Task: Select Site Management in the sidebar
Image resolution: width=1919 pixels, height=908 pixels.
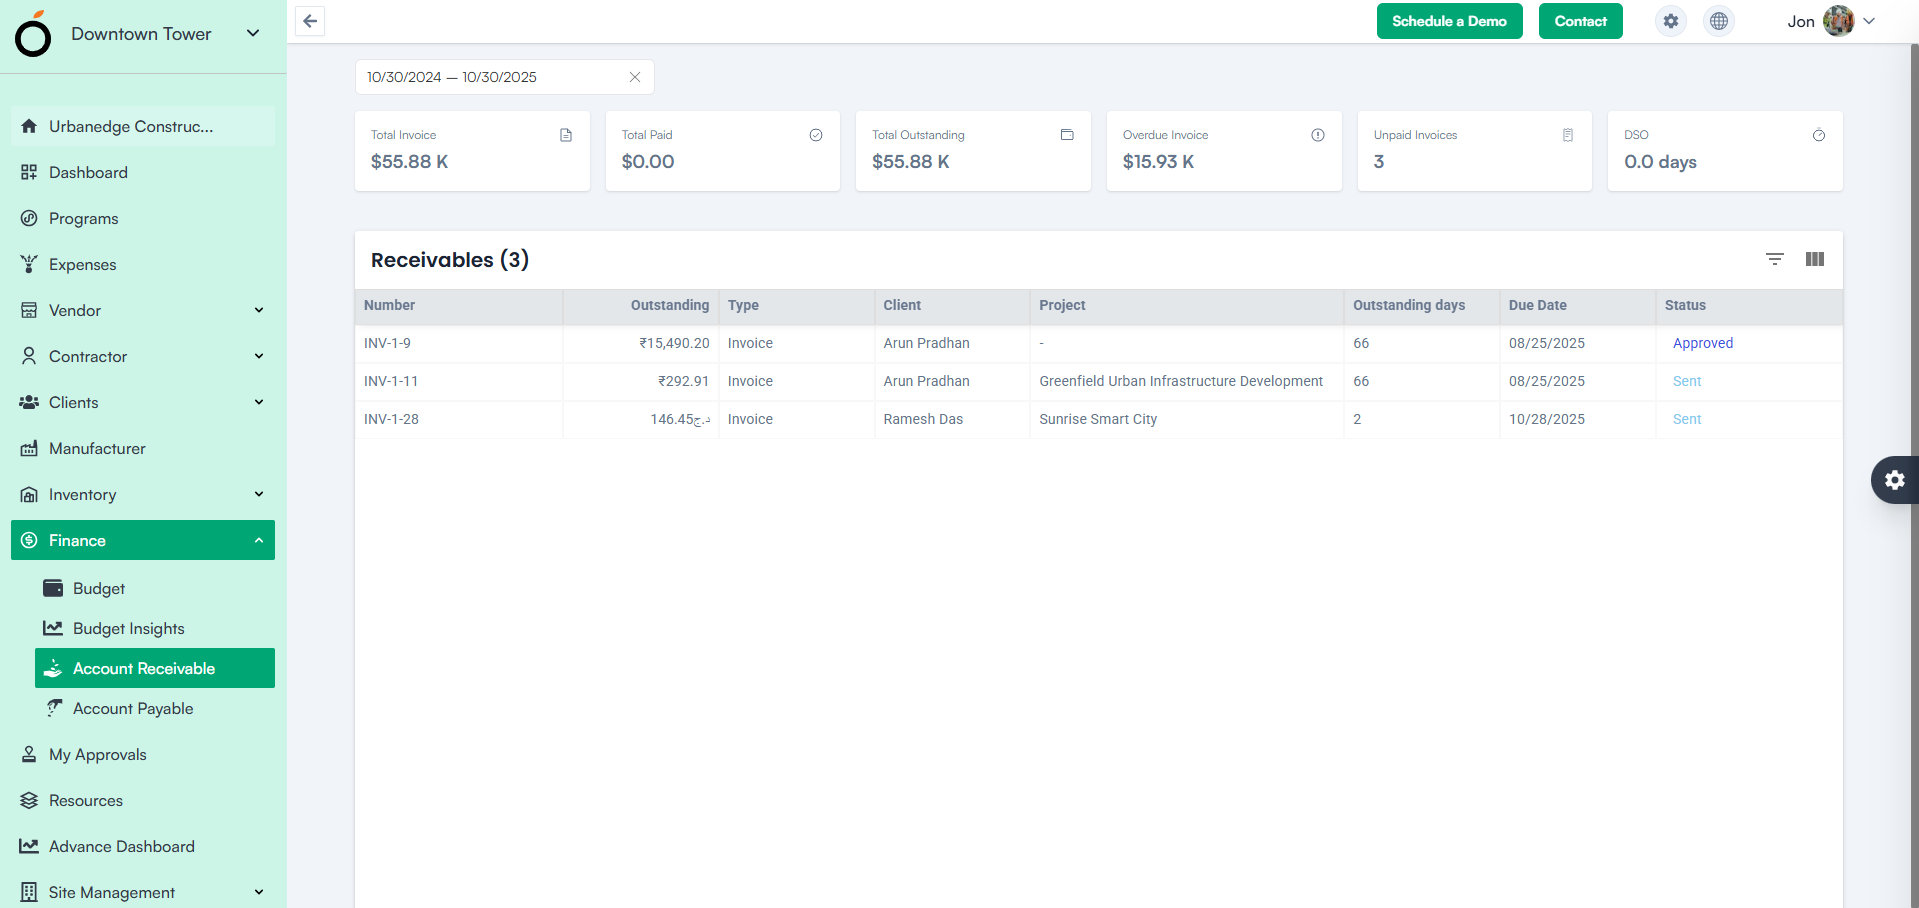Action: [112, 892]
